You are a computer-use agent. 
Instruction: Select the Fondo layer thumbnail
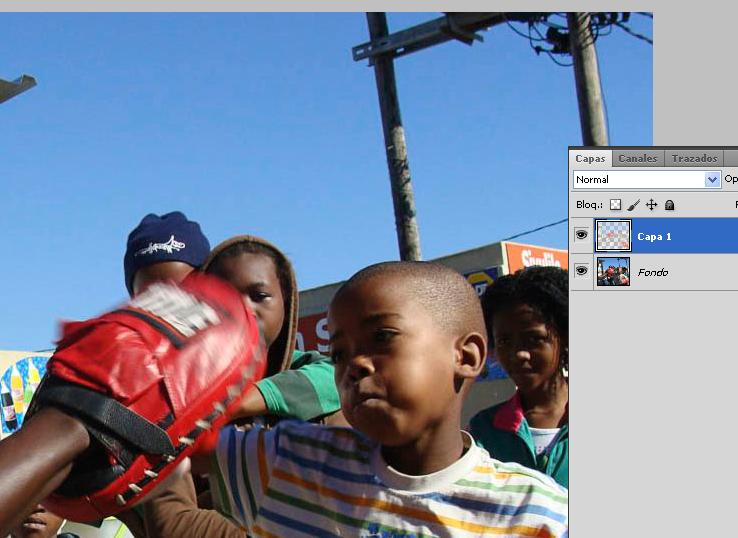pyautogui.click(x=613, y=271)
